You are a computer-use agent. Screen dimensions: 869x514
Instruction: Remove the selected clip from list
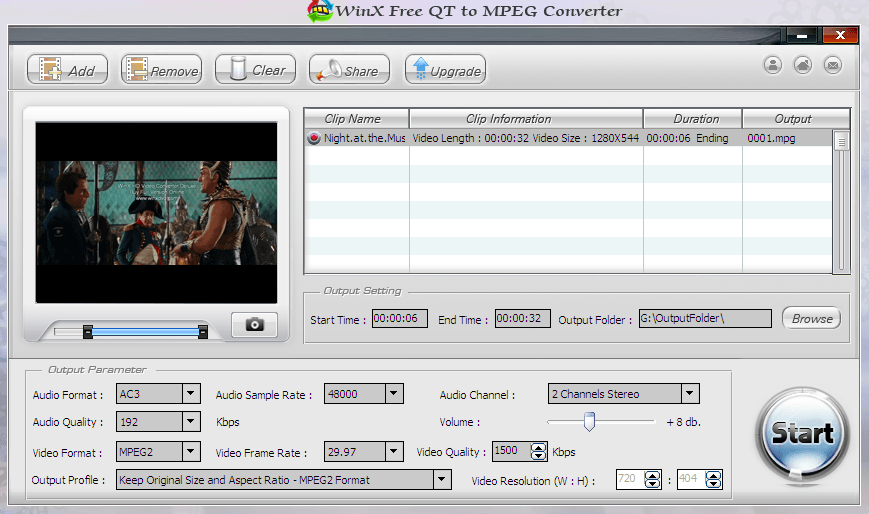(x=161, y=70)
